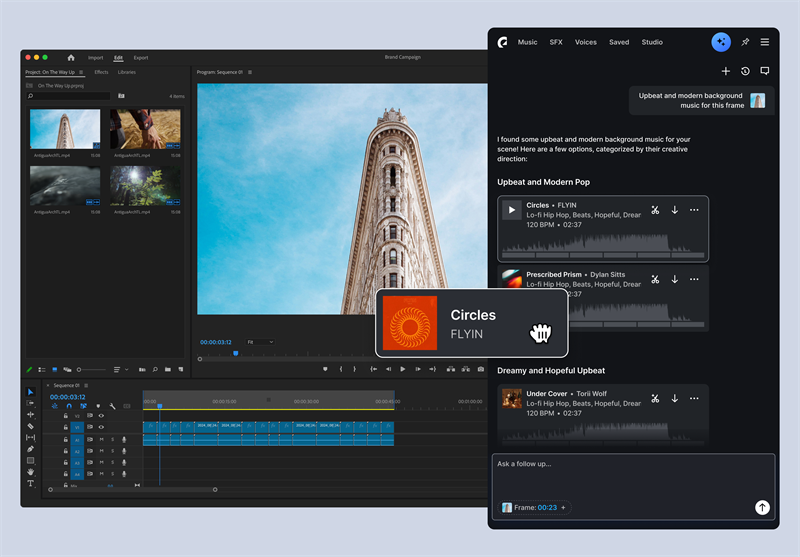Screen dimensions: 800x557
Task: Open the hamburger menu in the music panel
Action: 765,42
